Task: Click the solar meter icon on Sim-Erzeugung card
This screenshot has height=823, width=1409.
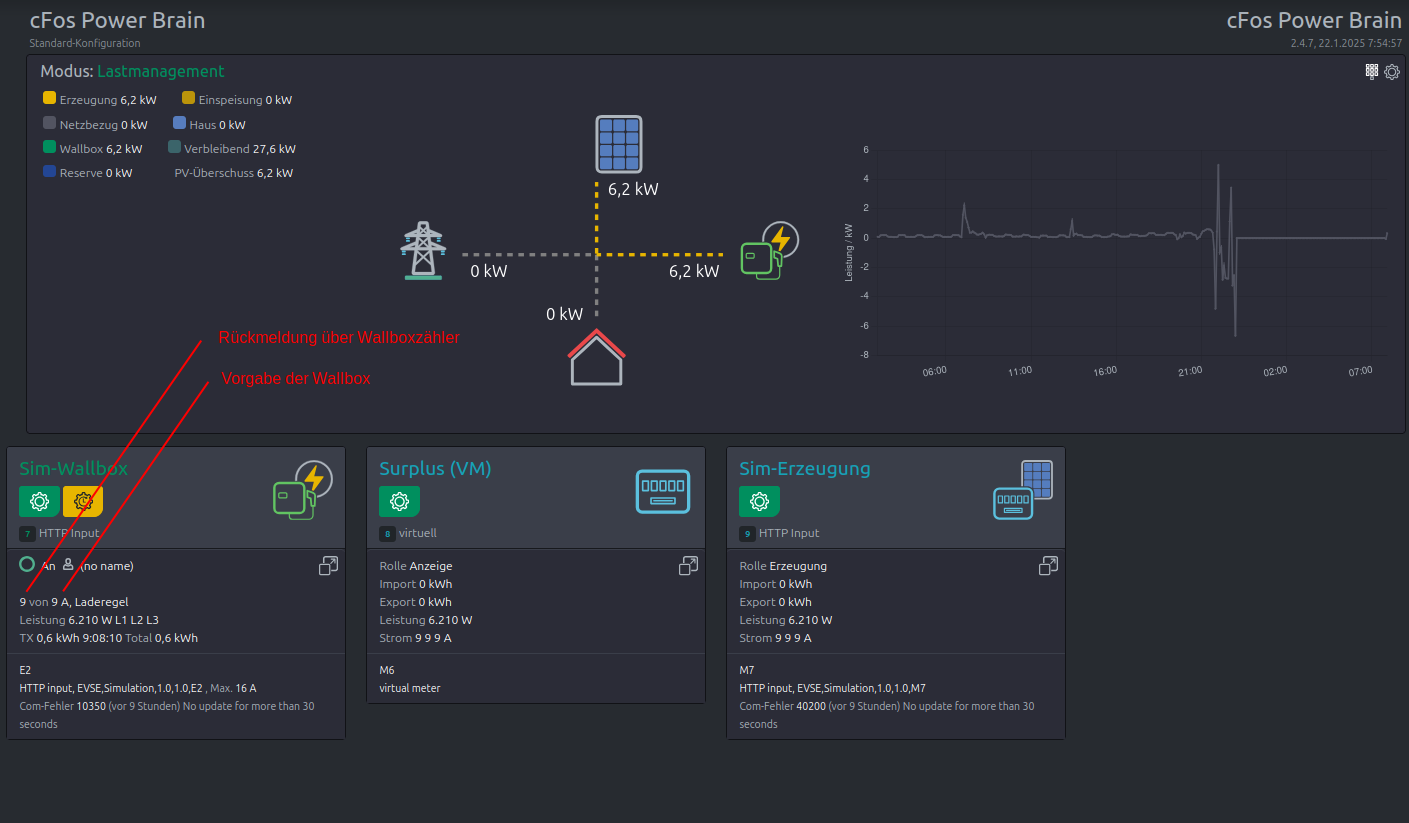Action: tap(1023, 490)
